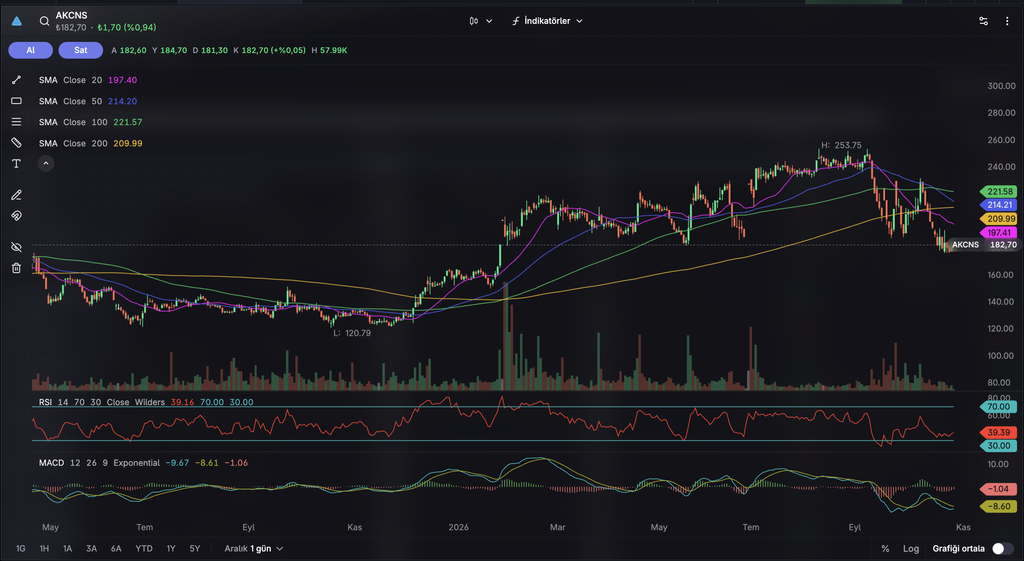
Task: Click the SMA Close 200 legend
Action: click(90, 143)
